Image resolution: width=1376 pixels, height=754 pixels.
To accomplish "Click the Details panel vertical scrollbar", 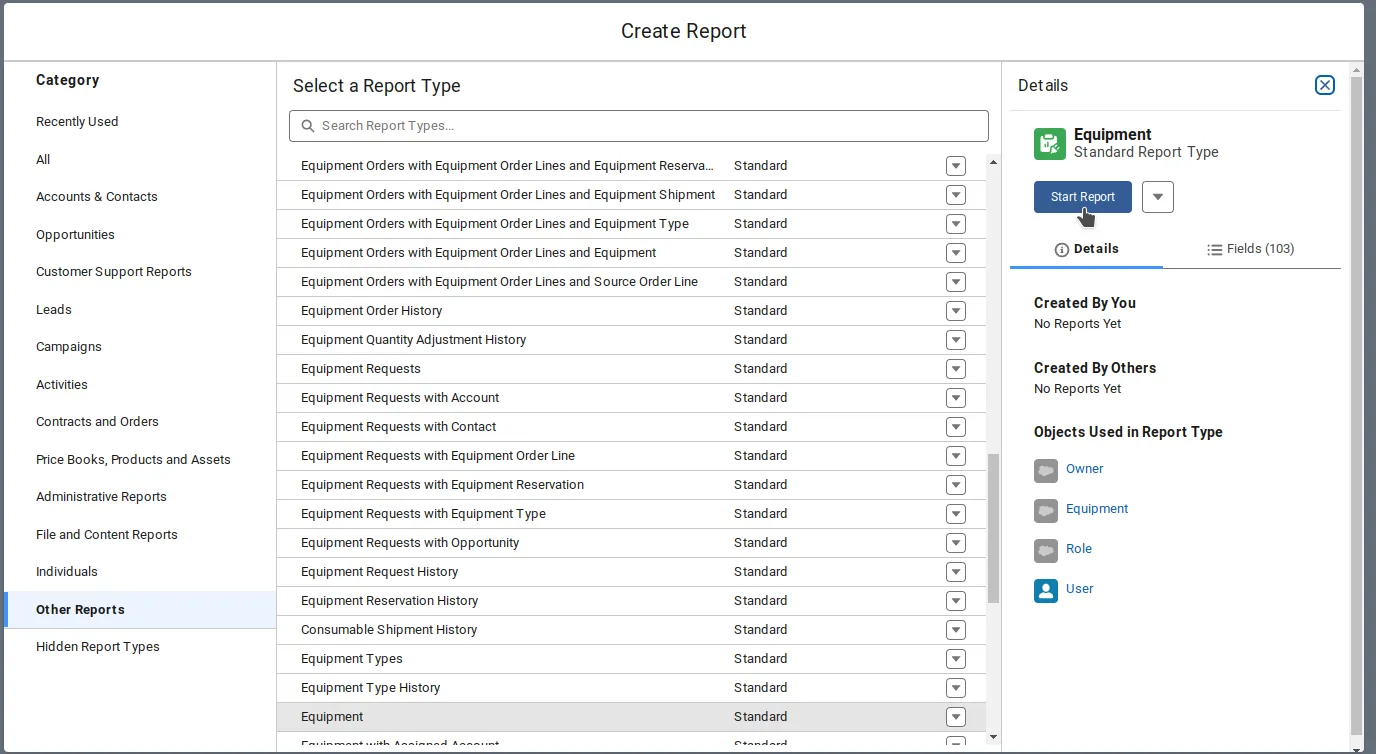I will (1356, 405).
